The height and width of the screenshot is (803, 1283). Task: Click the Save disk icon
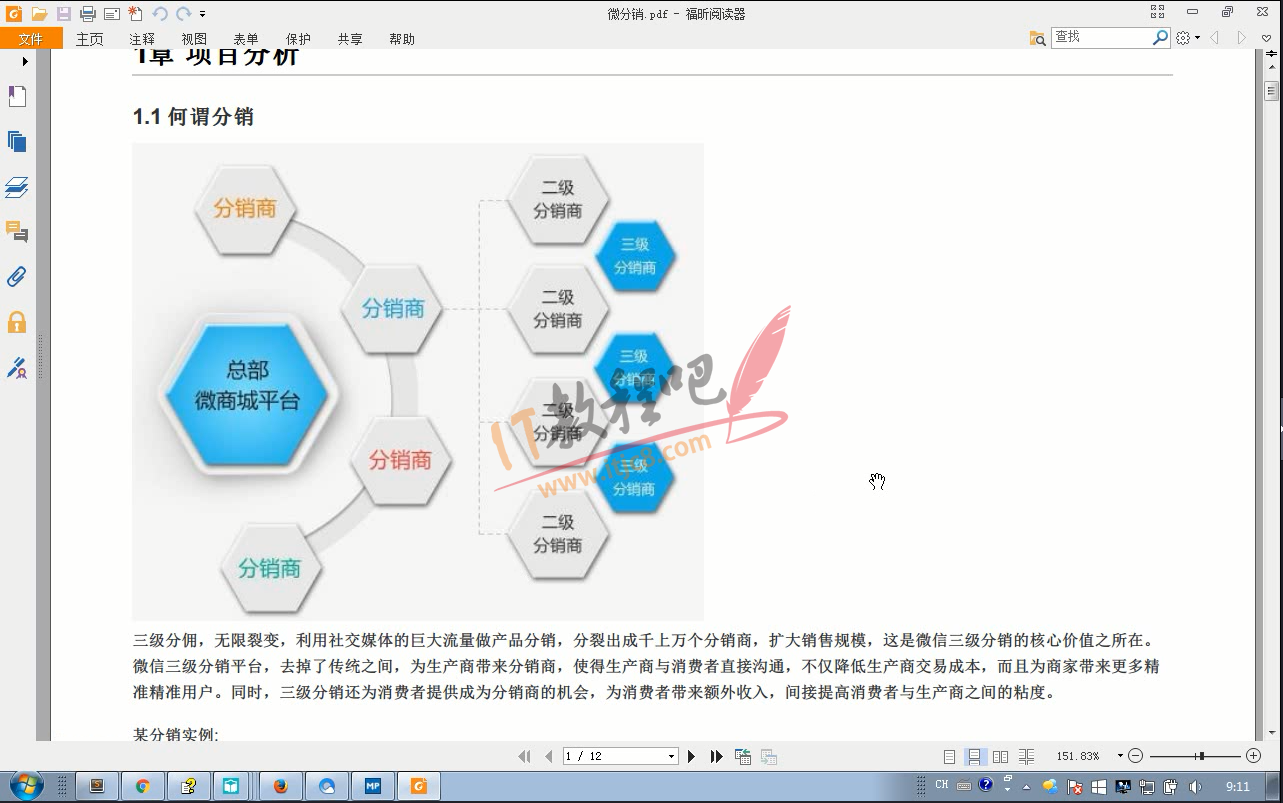coord(63,14)
